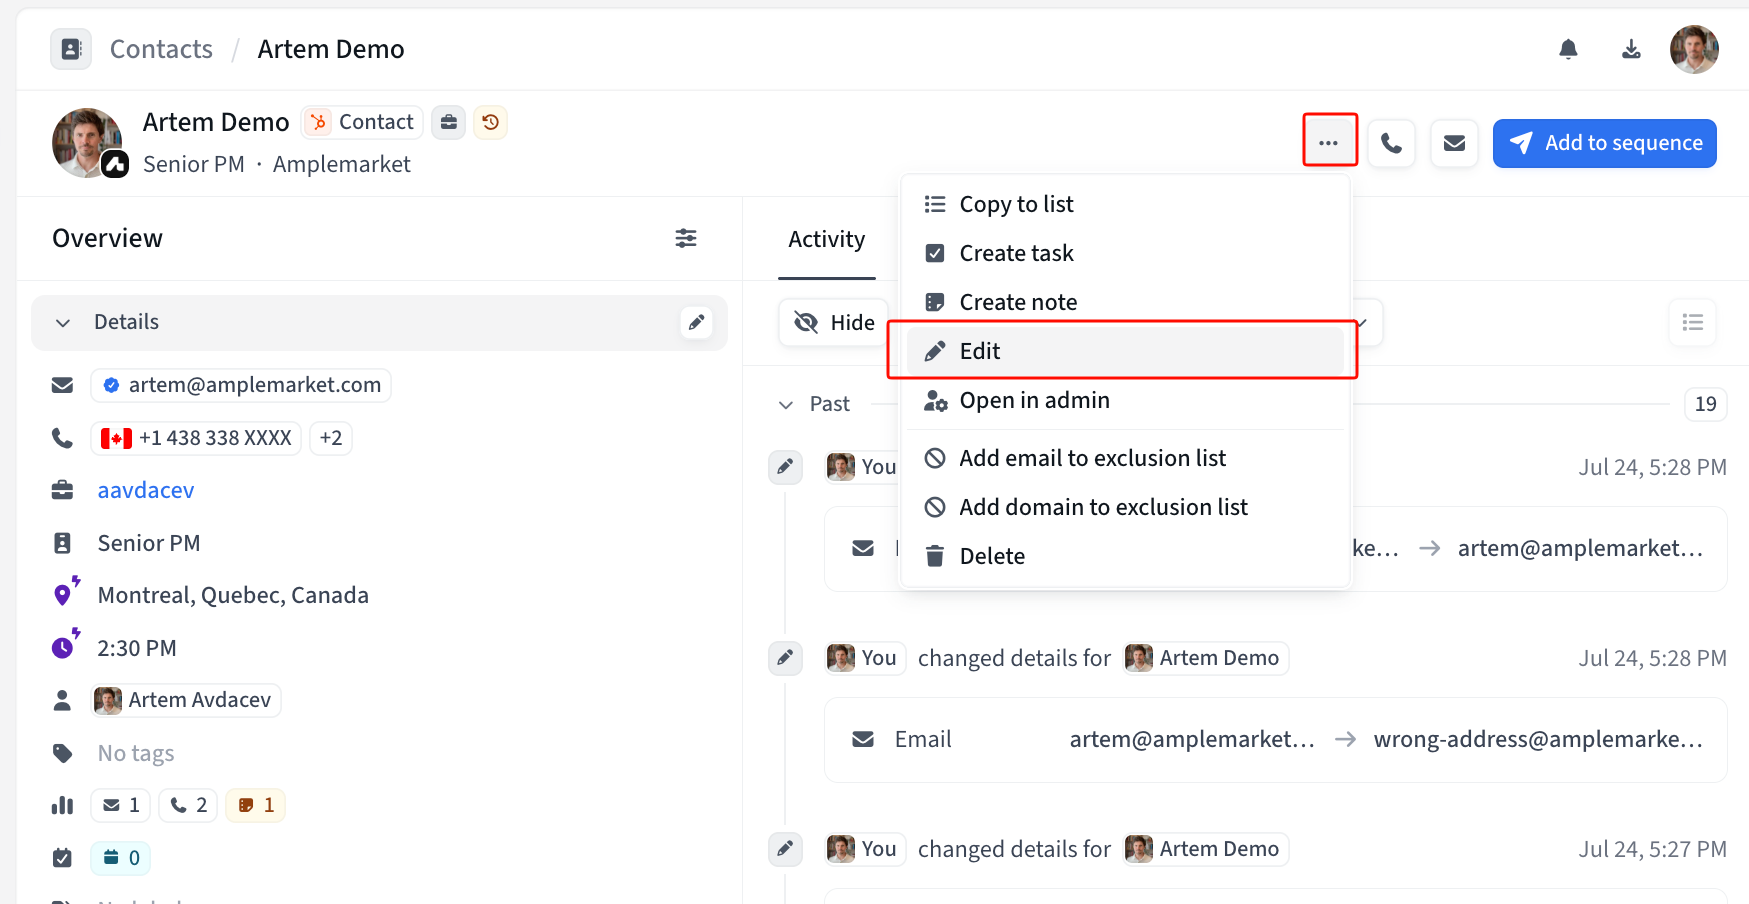Screen dimensions: 1749x904
Task: Open the aavdacev link
Action: pyautogui.click(x=146, y=490)
